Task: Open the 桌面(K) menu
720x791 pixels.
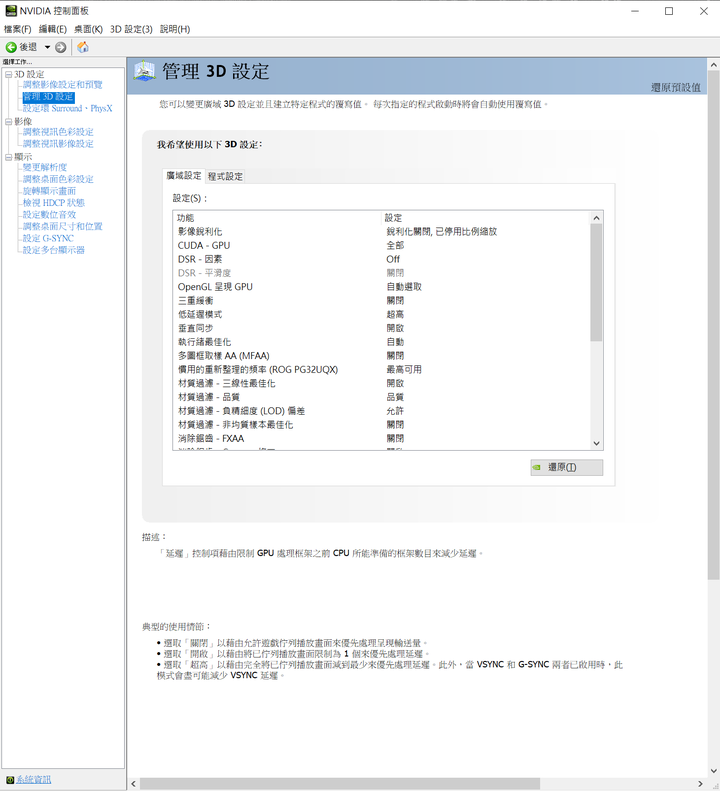Action: point(88,29)
